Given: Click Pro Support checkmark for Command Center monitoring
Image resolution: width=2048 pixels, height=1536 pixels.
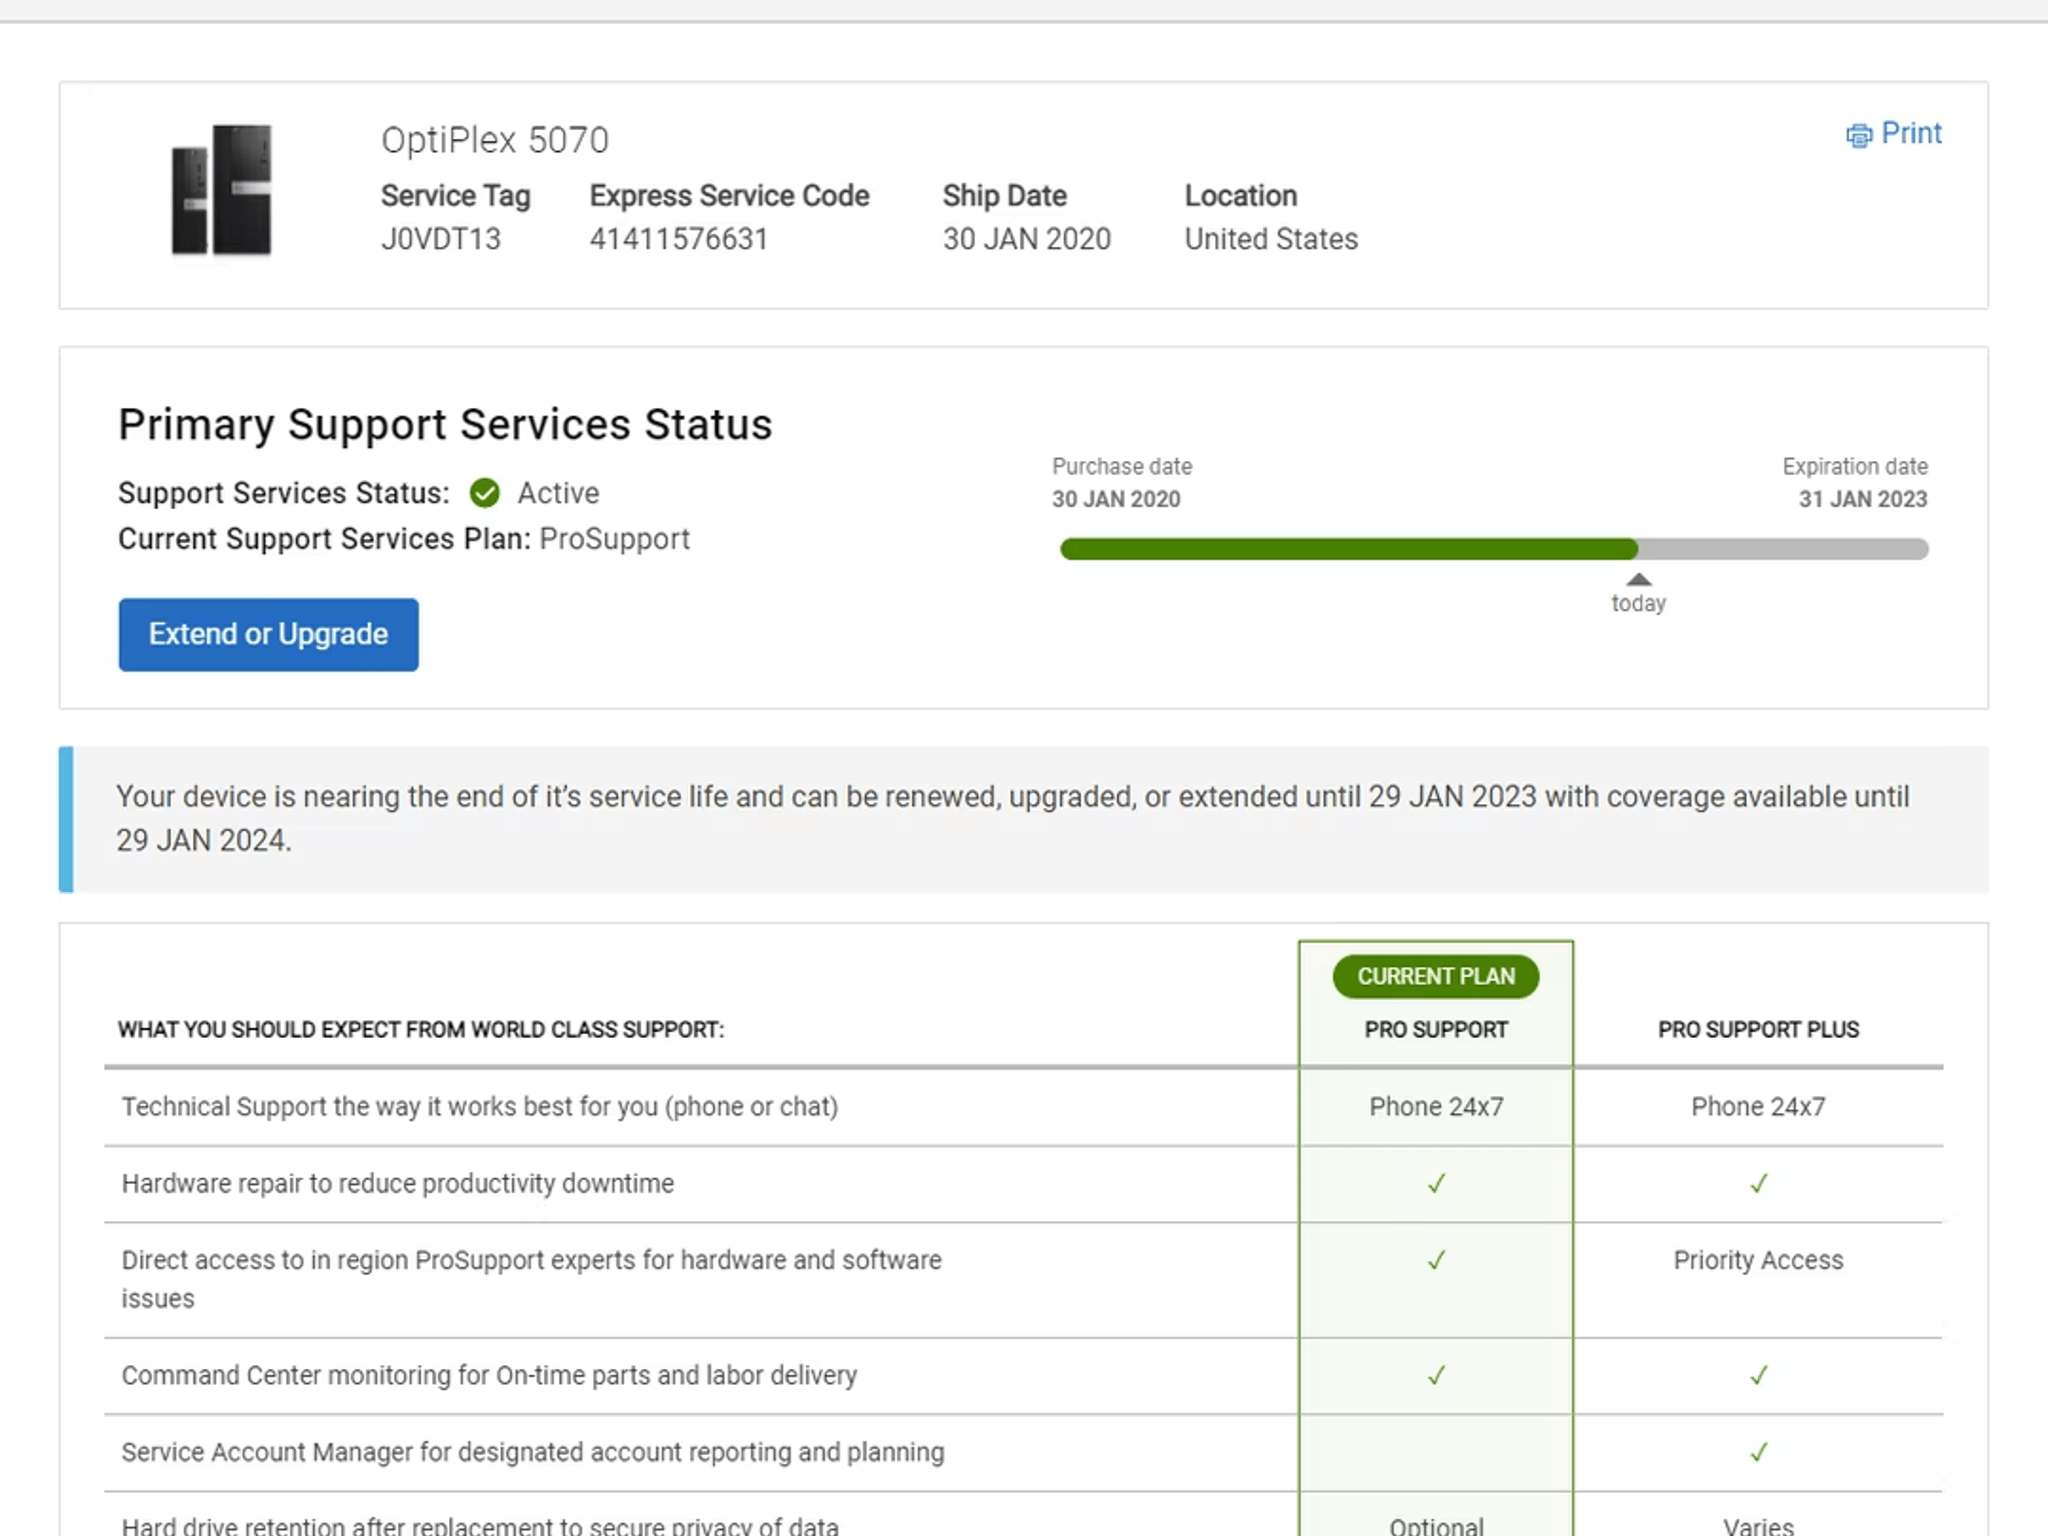Looking at the screenshot, I should 1436,1376.
